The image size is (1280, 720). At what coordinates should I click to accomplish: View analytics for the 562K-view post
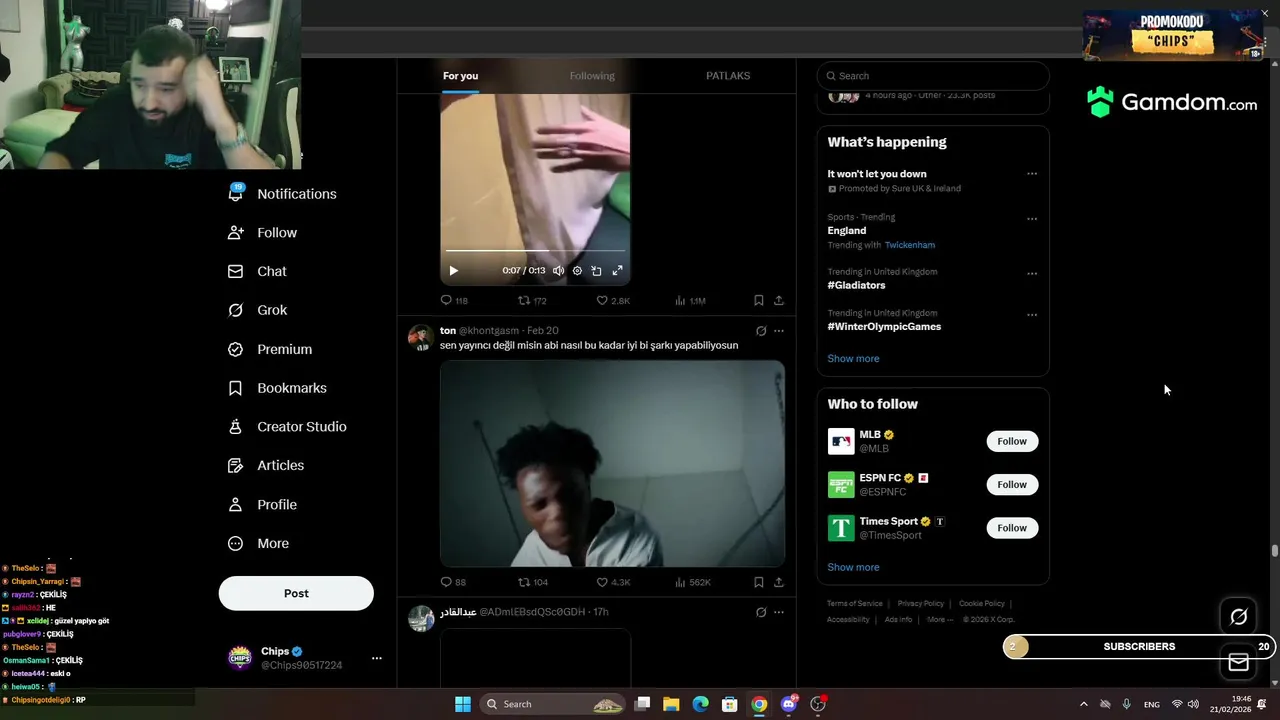point(692,582)
